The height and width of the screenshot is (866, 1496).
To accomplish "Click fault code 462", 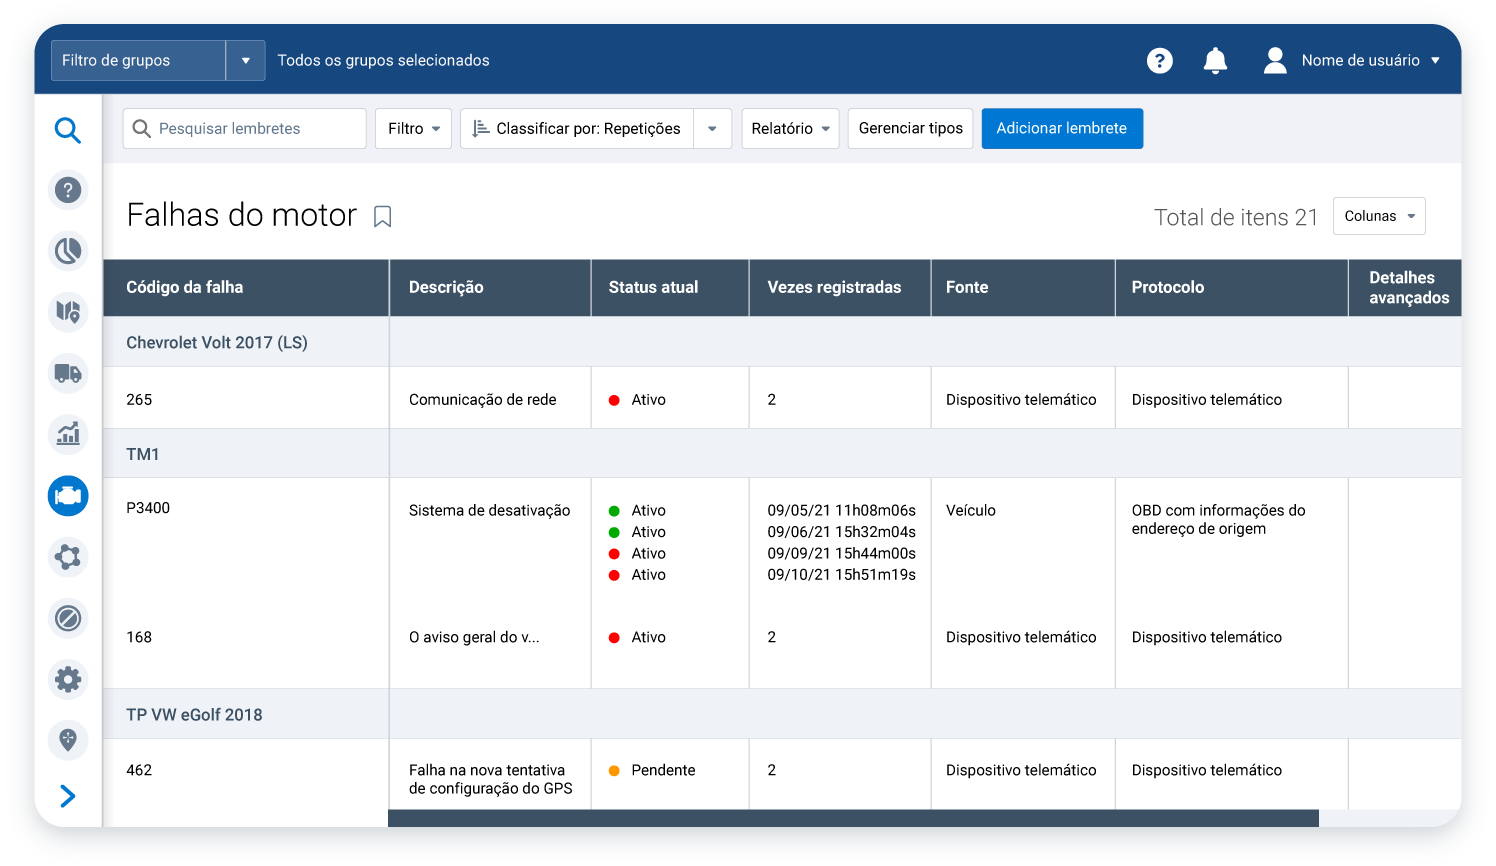I will pos(139,770).
